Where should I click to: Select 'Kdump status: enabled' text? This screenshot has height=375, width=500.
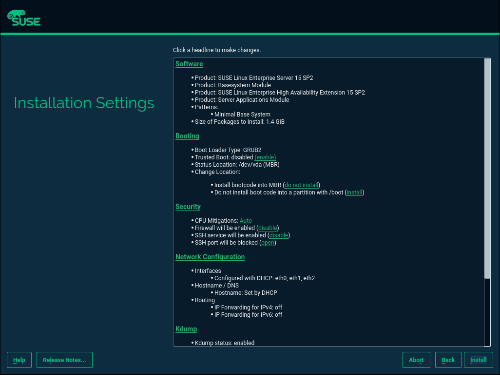[x=224, y=343]
